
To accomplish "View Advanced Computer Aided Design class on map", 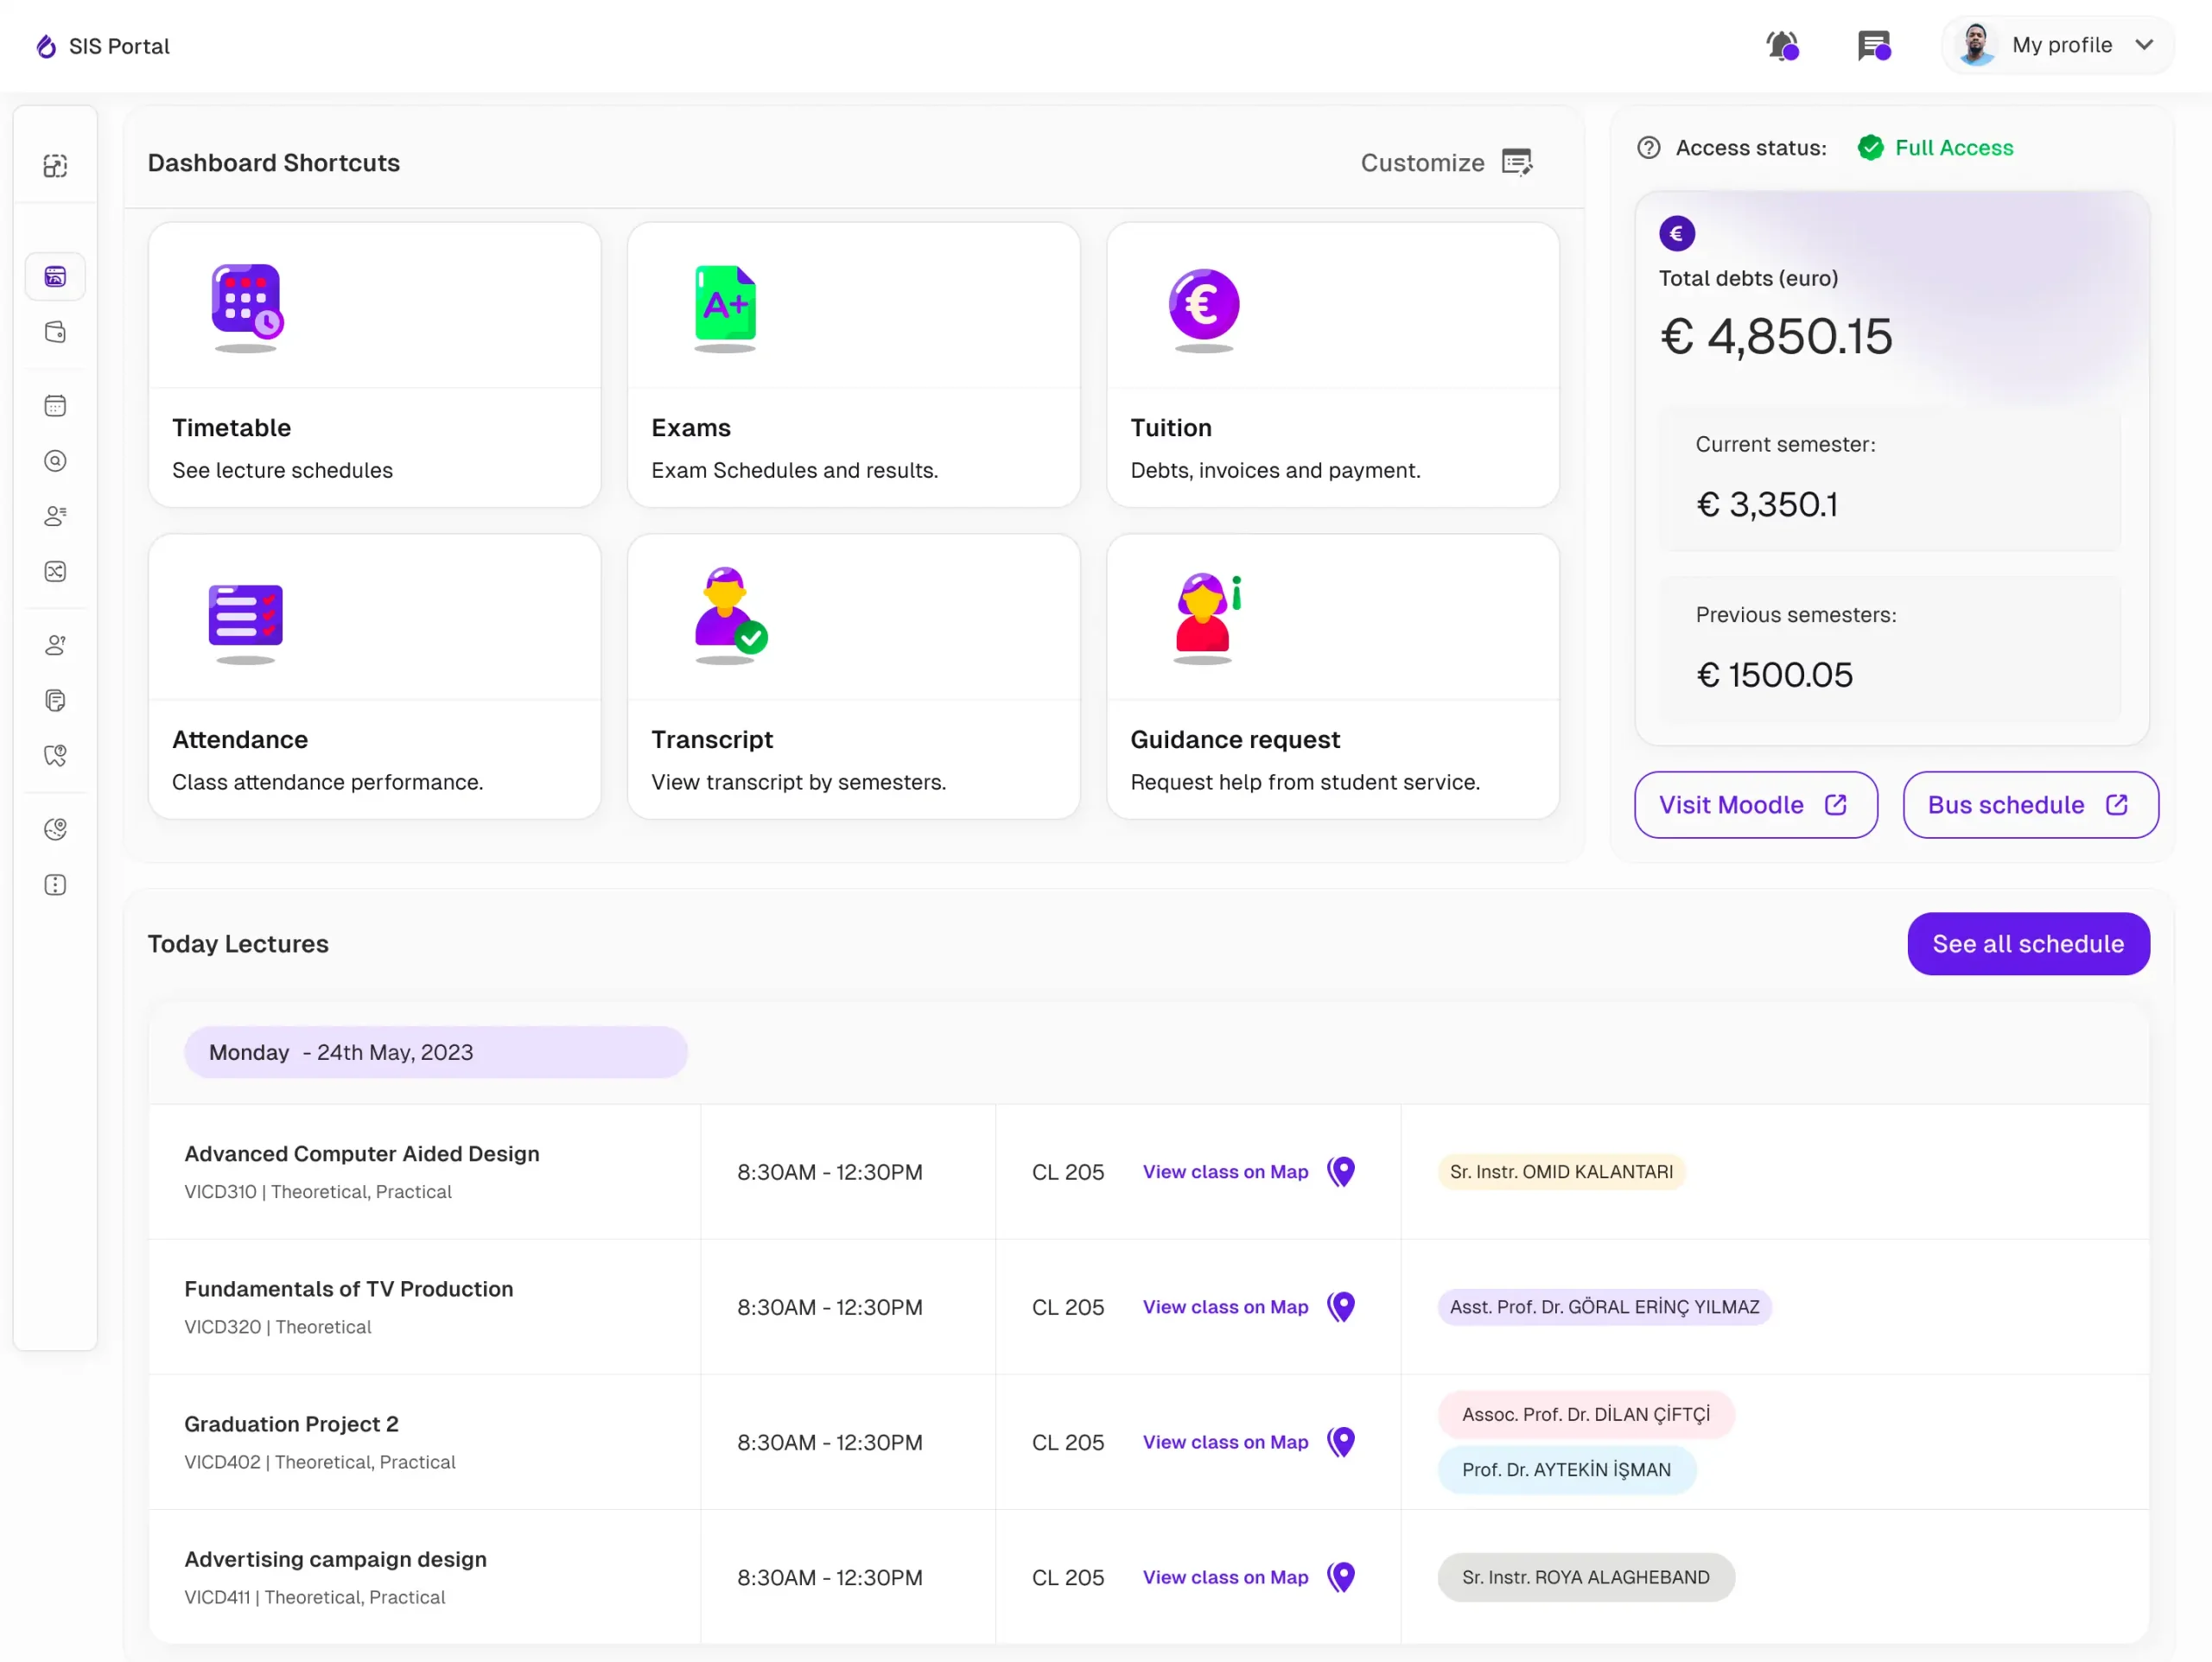I will coord(1225,1172).
